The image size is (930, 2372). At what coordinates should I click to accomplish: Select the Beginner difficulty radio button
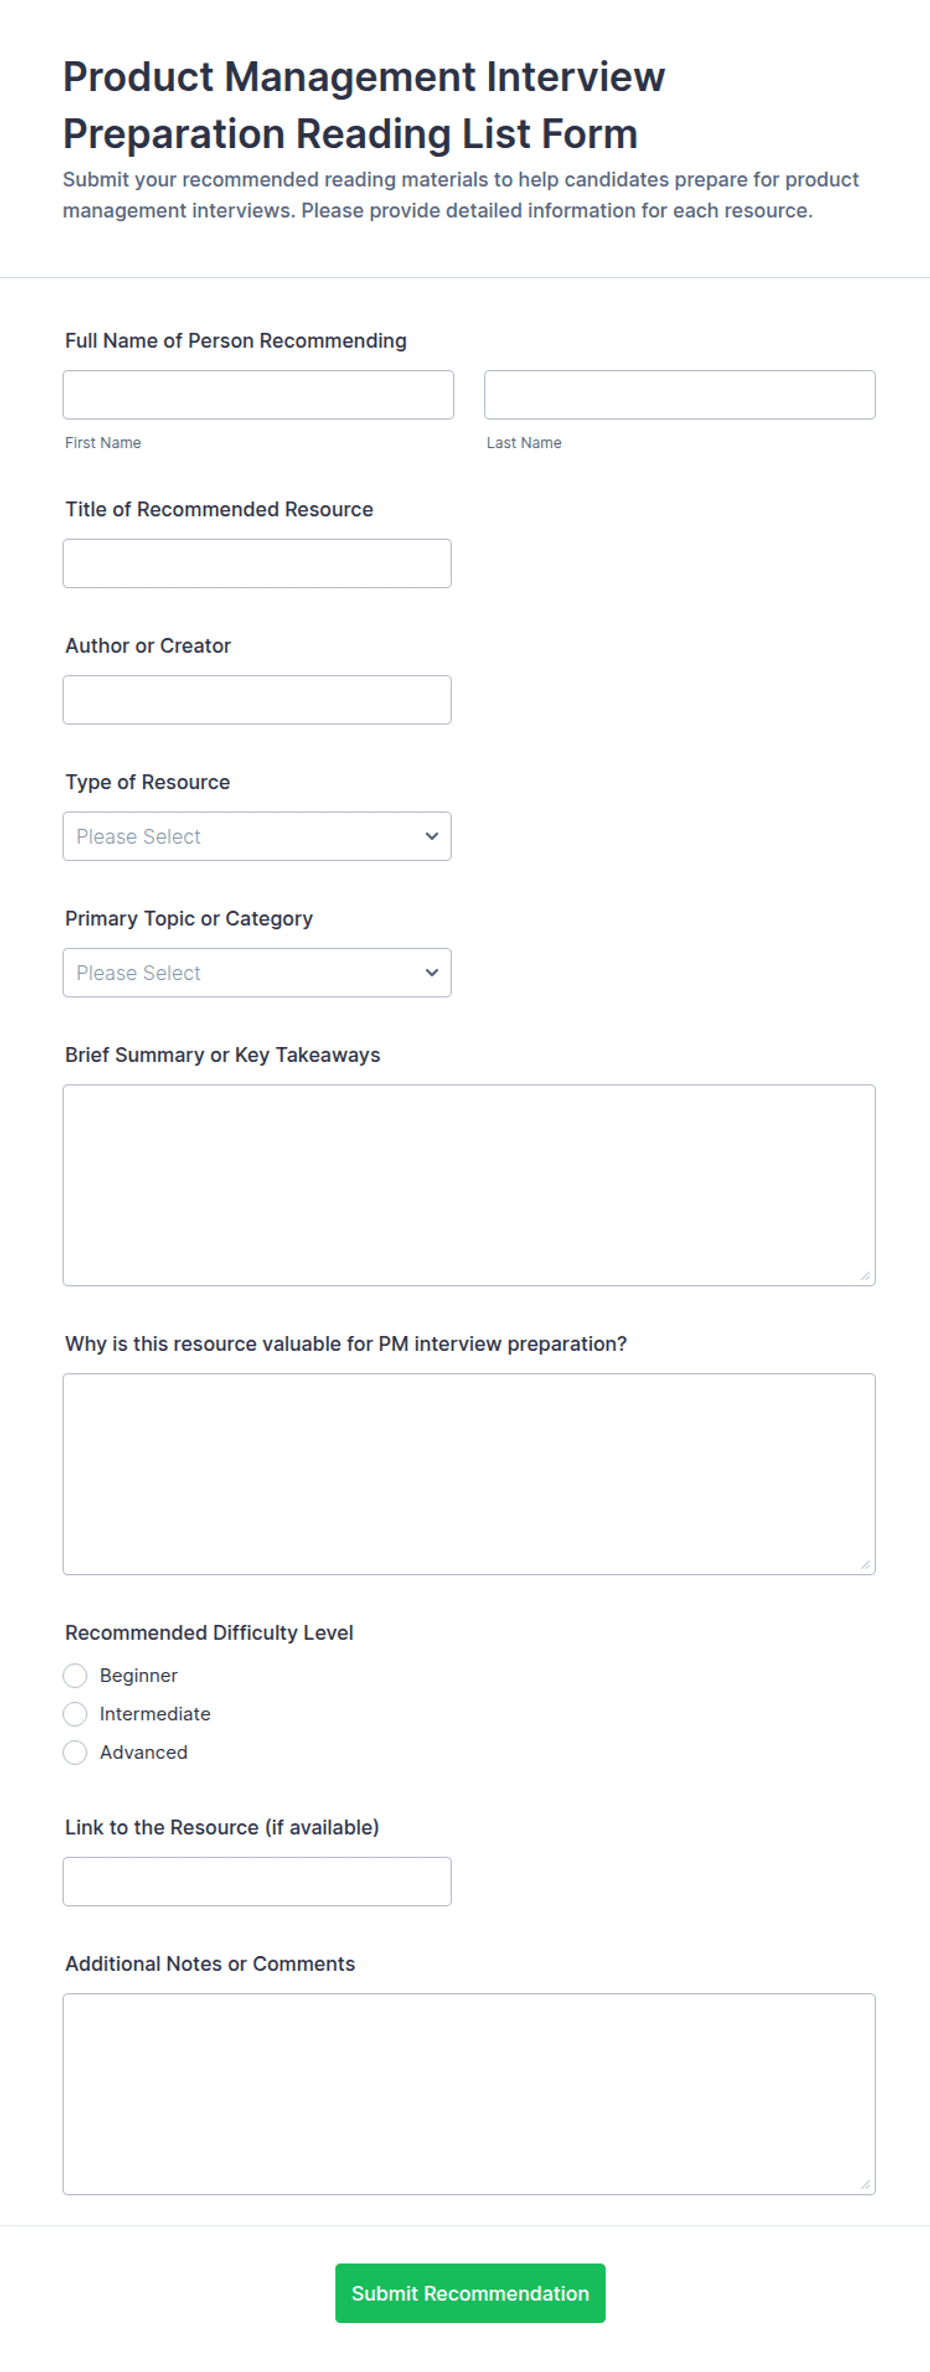point(75,1675)
